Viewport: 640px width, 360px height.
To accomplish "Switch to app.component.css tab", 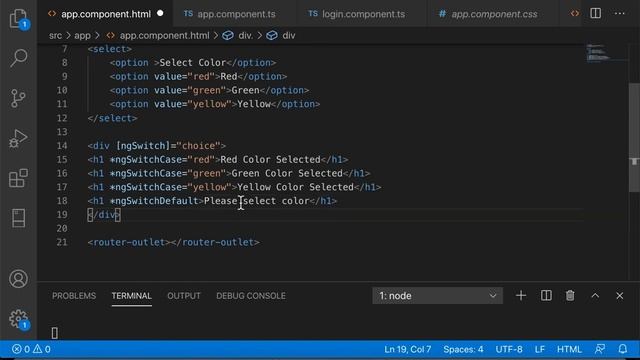I will (x=494, y=14).
